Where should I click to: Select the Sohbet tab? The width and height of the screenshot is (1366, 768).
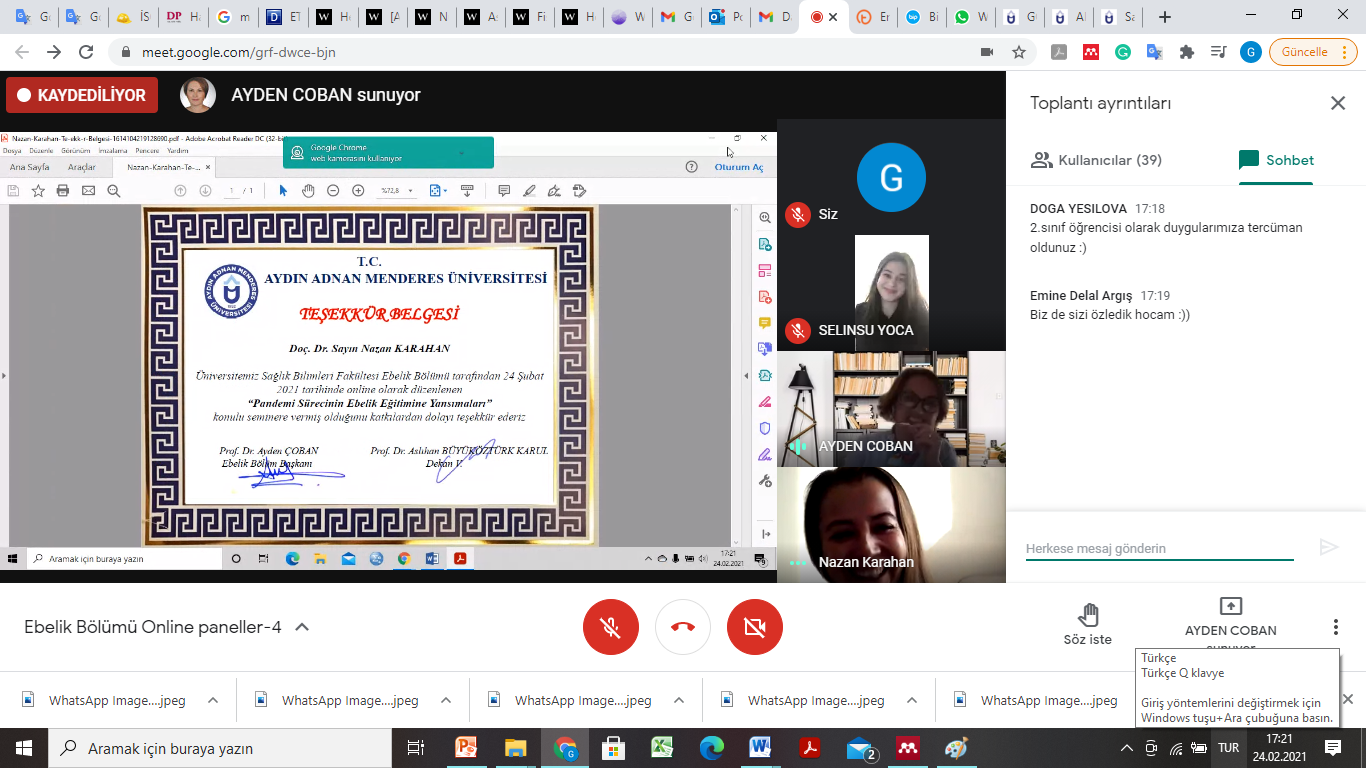coord(1276,160)
